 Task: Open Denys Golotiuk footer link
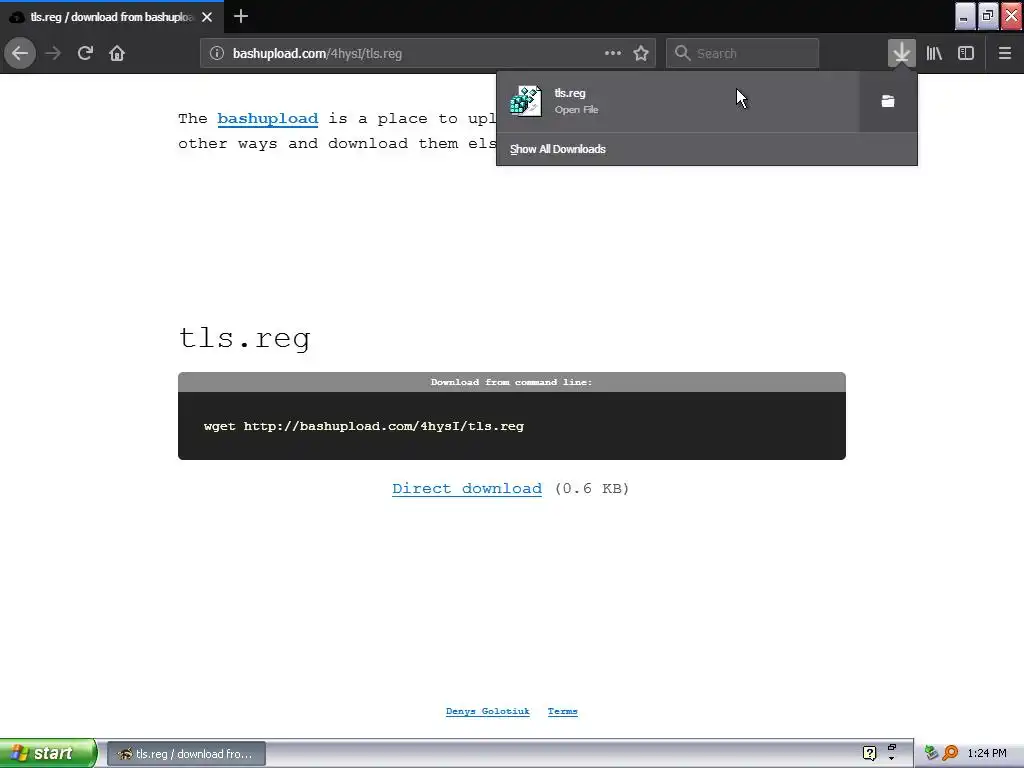coord(488,711)
